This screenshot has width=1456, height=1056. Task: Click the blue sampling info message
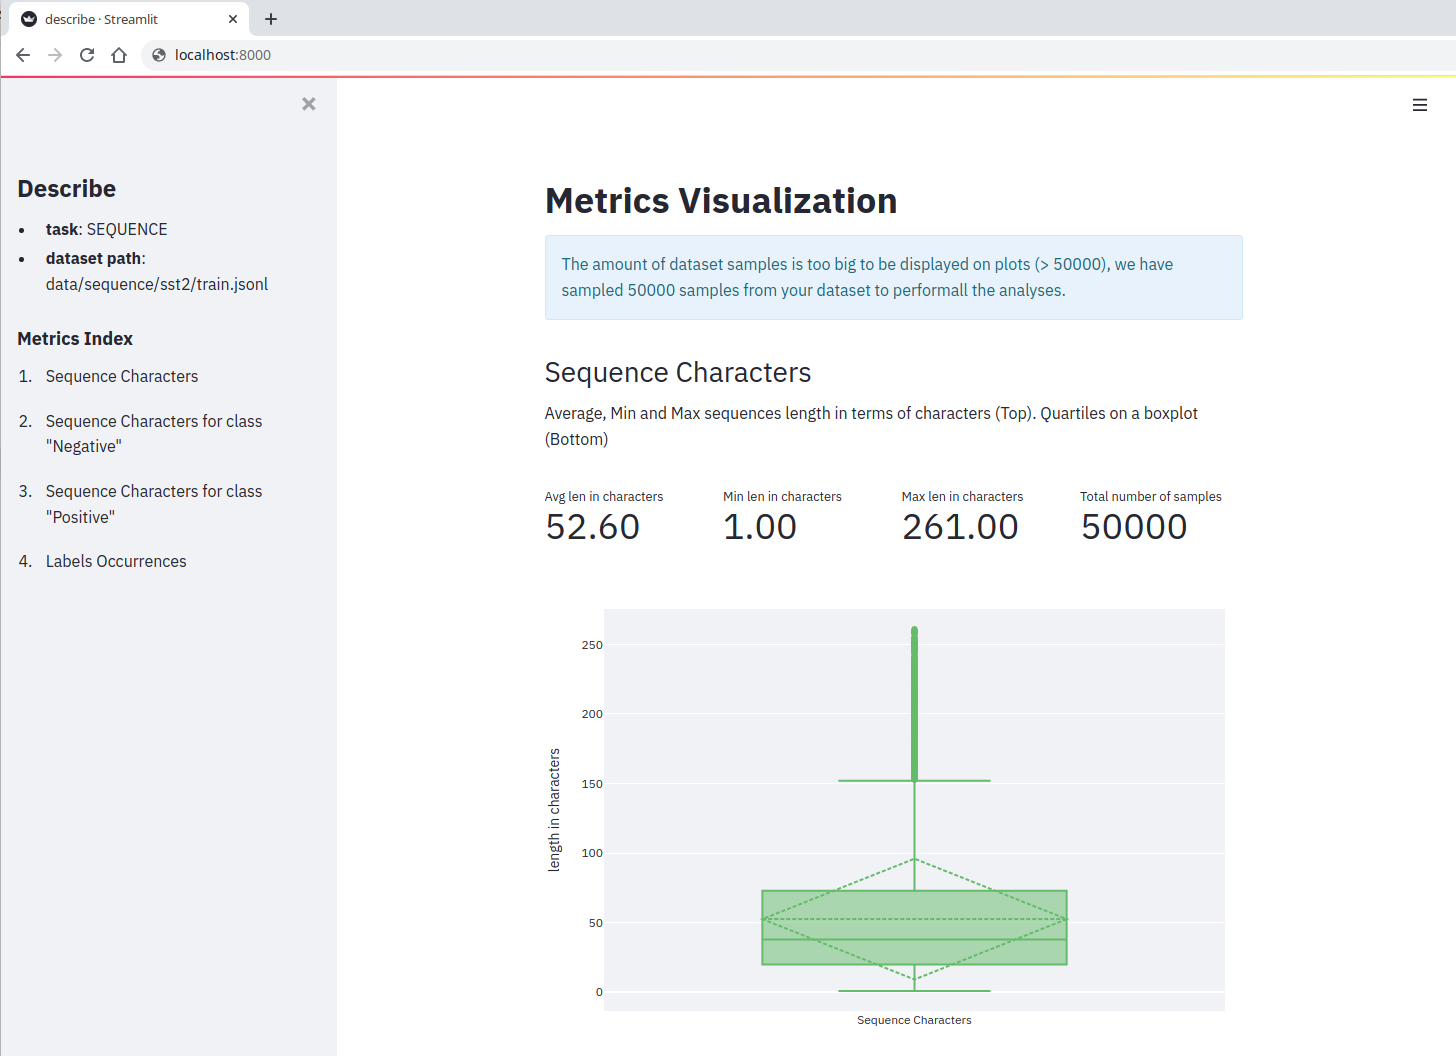tap(894, 278)
